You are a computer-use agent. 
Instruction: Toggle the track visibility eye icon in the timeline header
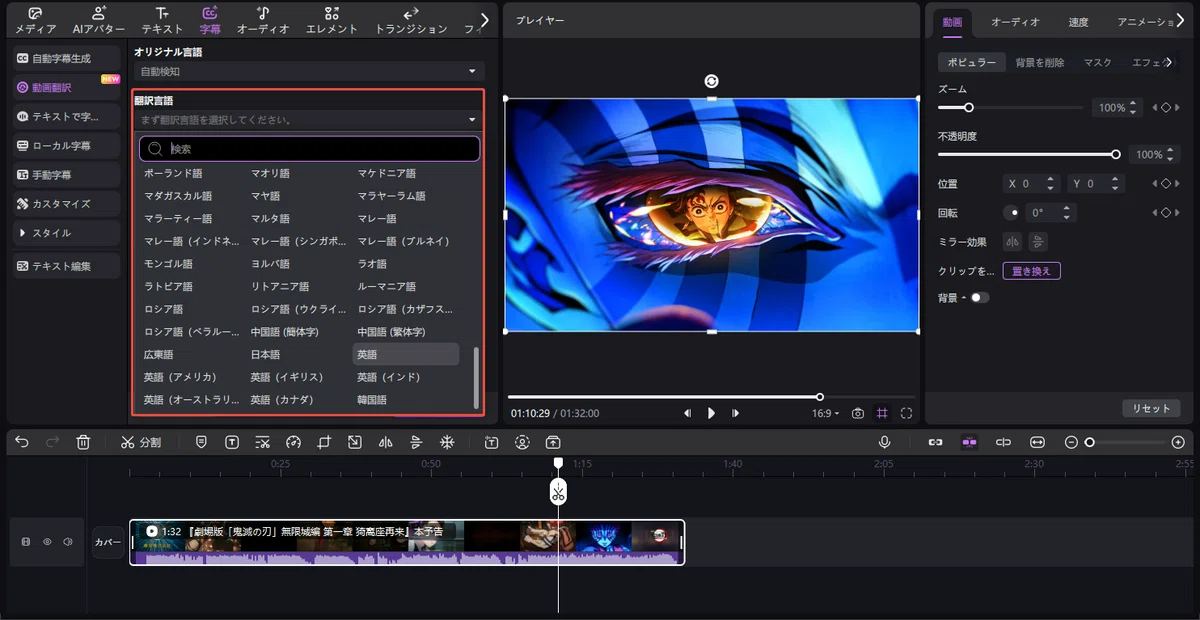click(46, 542)
